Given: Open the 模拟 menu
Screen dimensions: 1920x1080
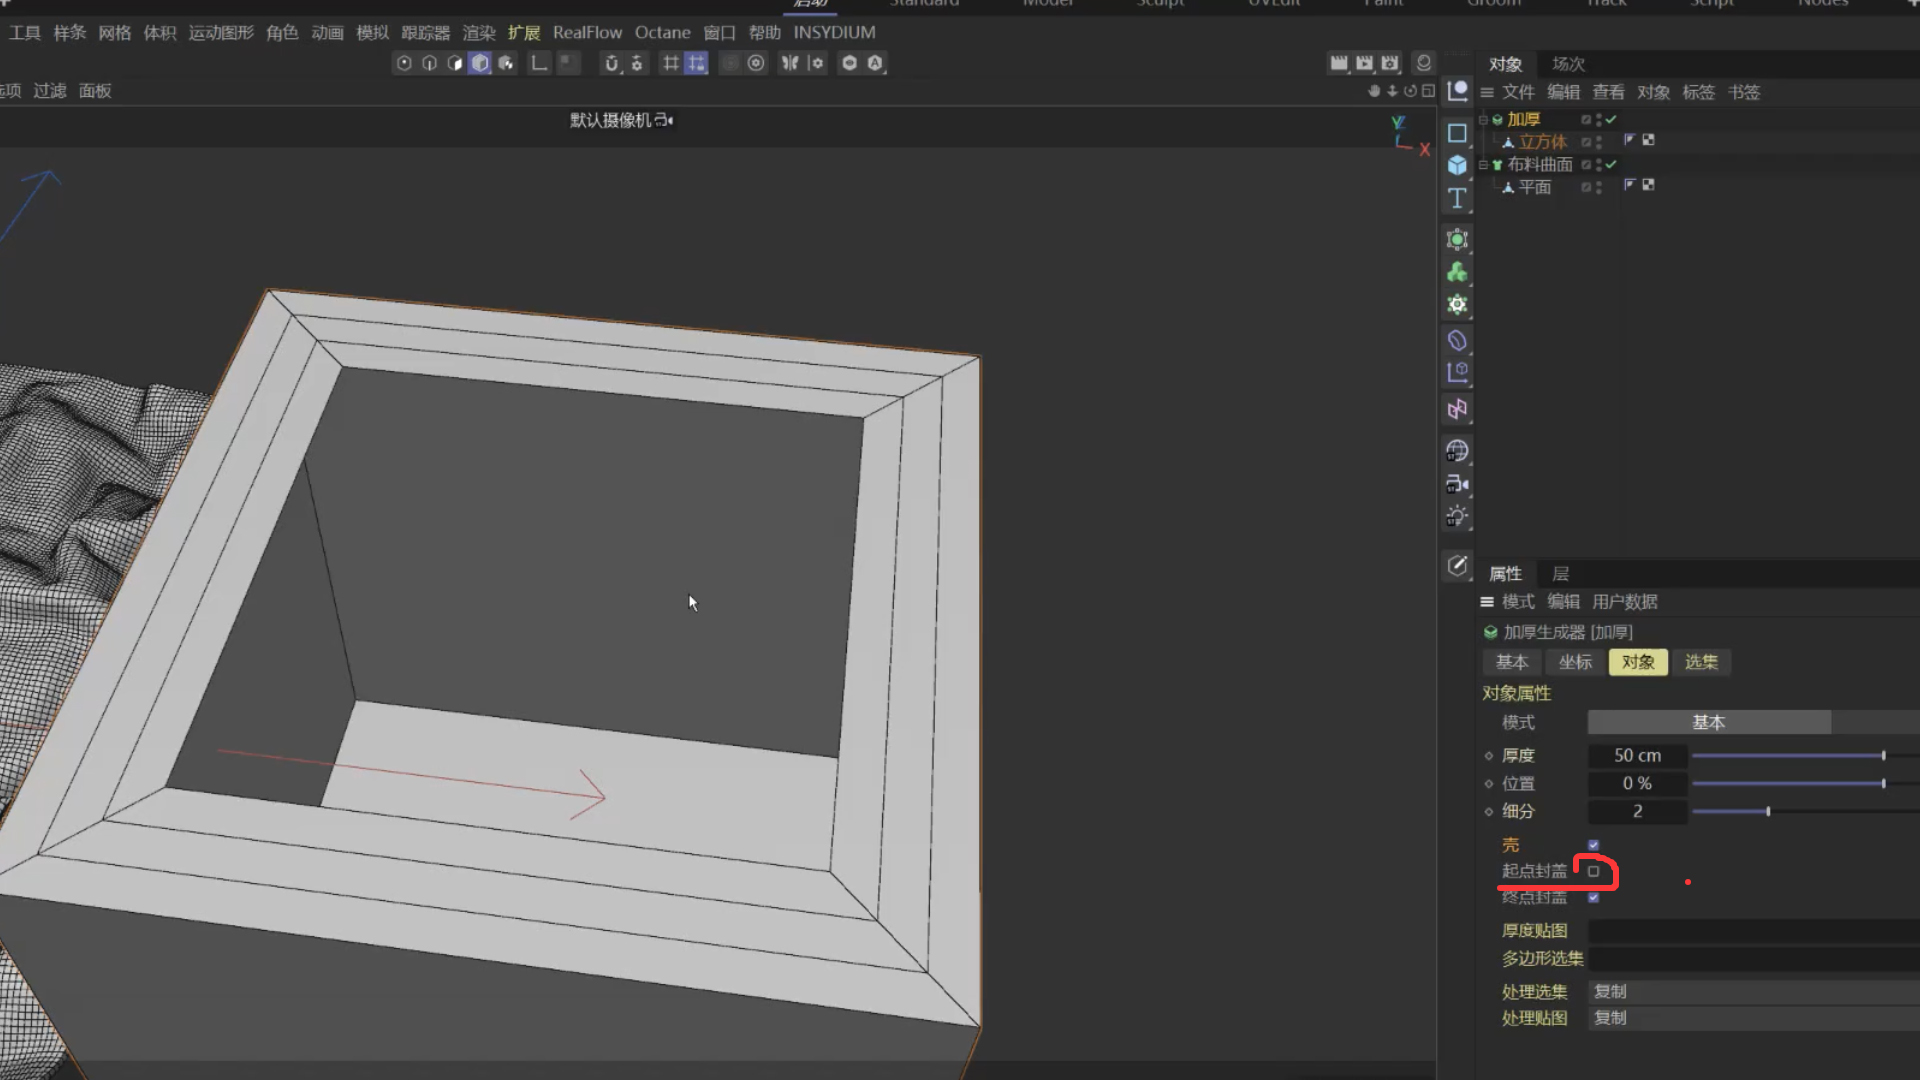Looking at the screenshot, I should [x=372, y=33].
